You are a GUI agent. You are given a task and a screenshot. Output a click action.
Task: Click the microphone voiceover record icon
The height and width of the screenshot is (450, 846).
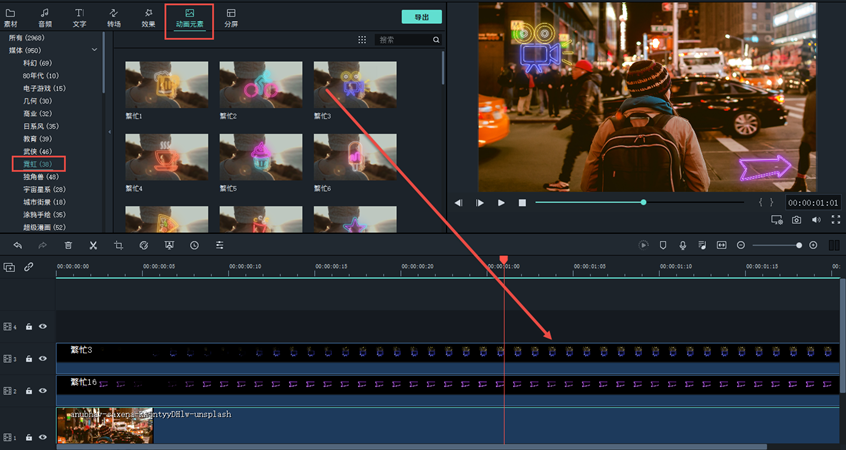tap(682, 245)
